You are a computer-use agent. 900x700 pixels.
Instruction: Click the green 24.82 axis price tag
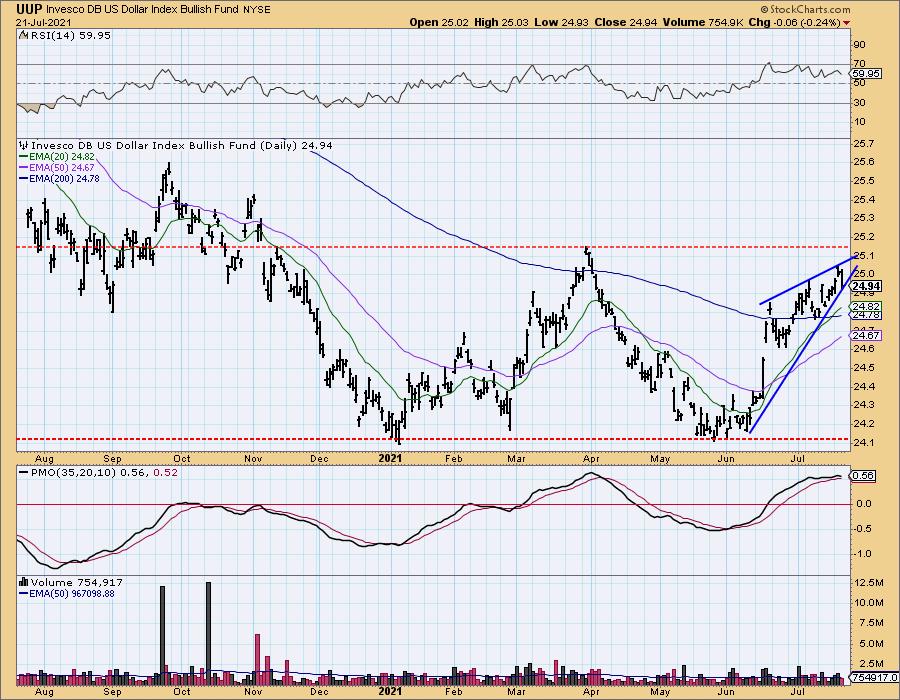tap(867, 306)
